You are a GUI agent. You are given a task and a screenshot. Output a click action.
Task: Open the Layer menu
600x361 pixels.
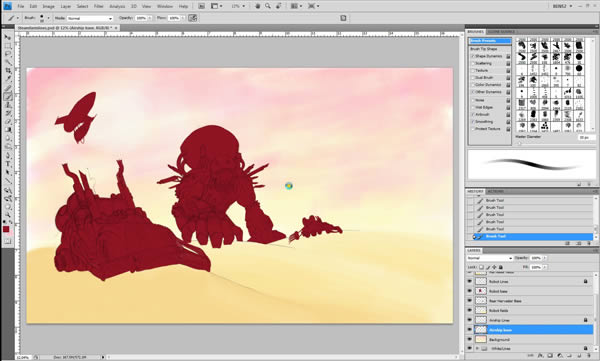click(65, 6)
